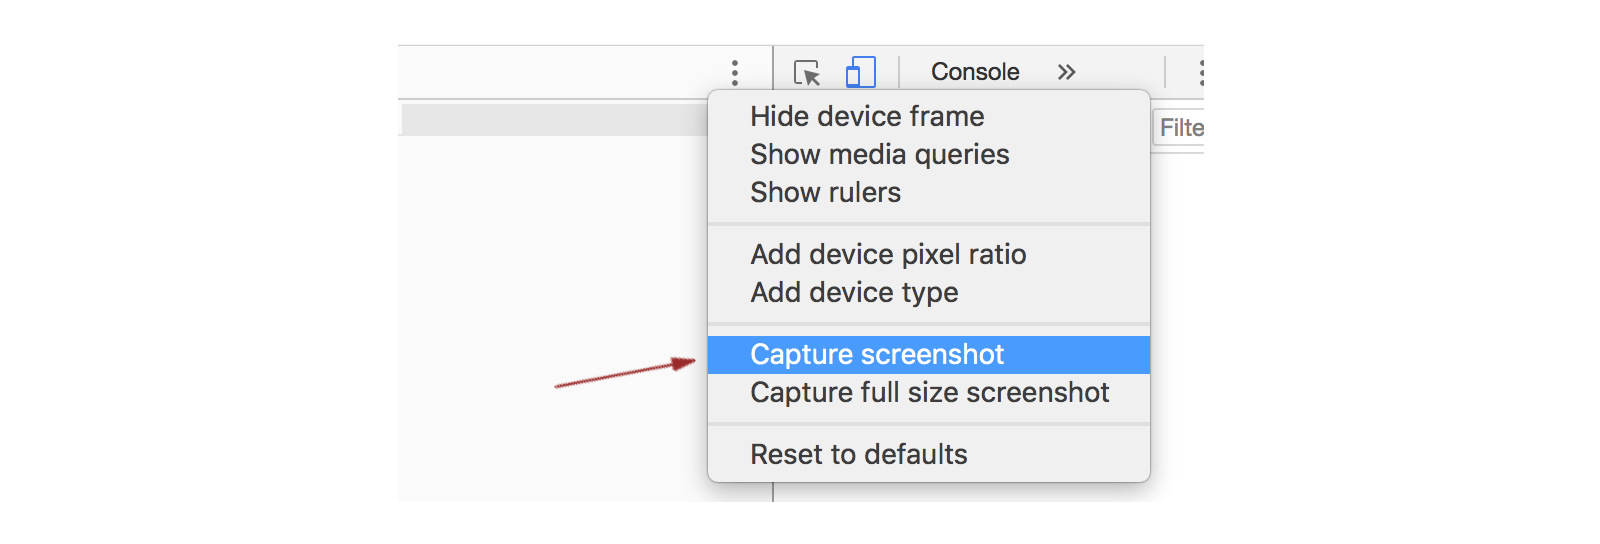Choose Capture full size screenshot
The width and height of the screenshot is (1600, 544).
(929, 393)
